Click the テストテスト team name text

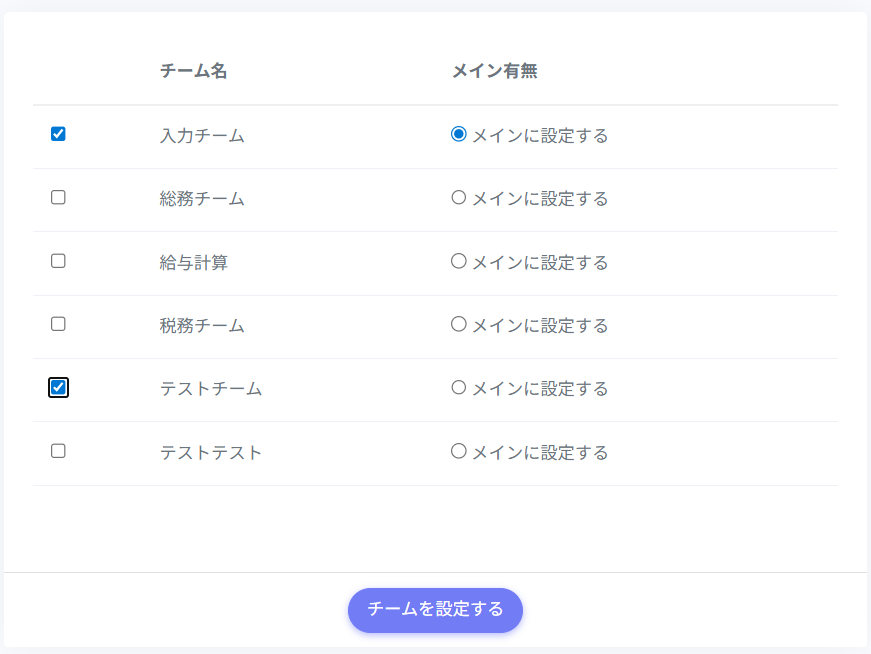[x=211, y=453]
